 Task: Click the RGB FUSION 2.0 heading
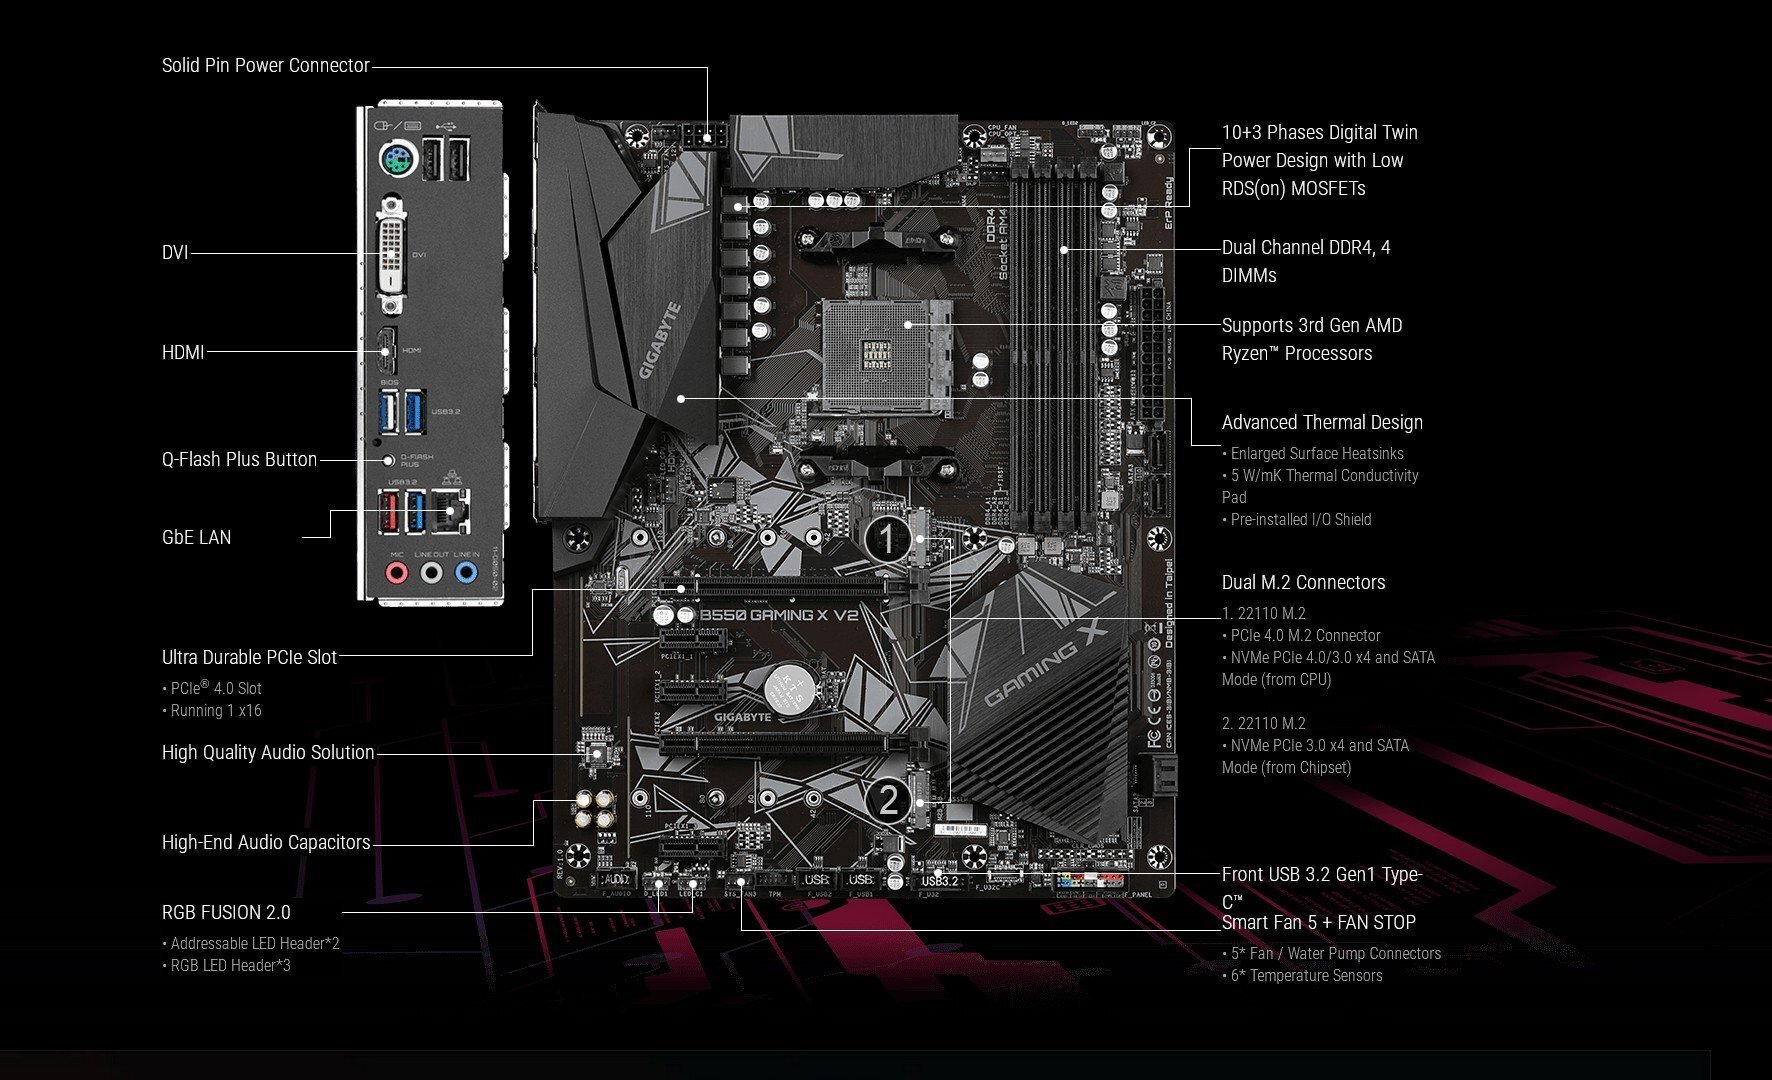point(226,912)
